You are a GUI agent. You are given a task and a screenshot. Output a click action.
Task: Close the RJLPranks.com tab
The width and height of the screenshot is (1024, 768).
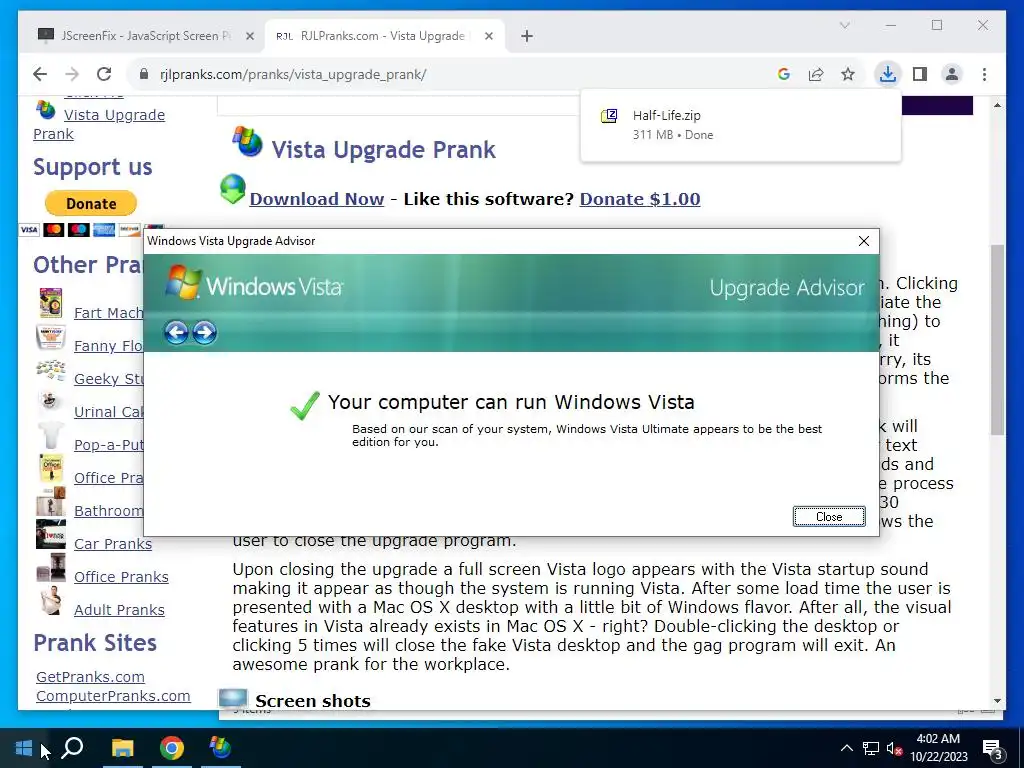[x=488, y=36]
